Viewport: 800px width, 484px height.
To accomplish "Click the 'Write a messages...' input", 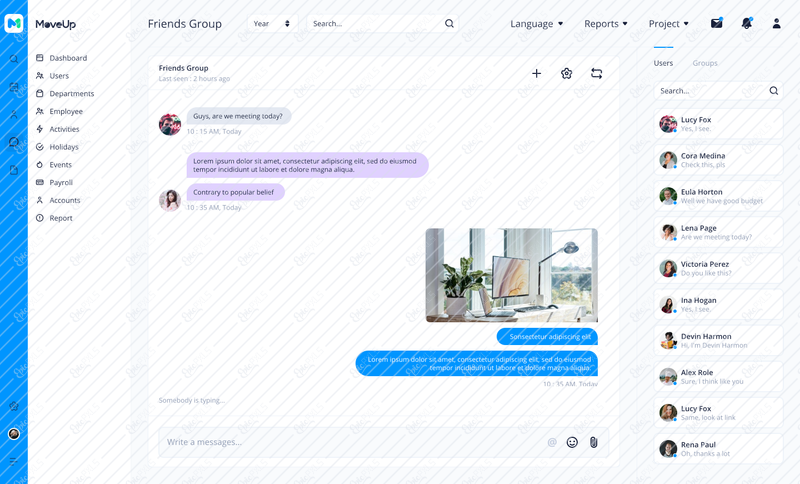I will click(383, 442).
